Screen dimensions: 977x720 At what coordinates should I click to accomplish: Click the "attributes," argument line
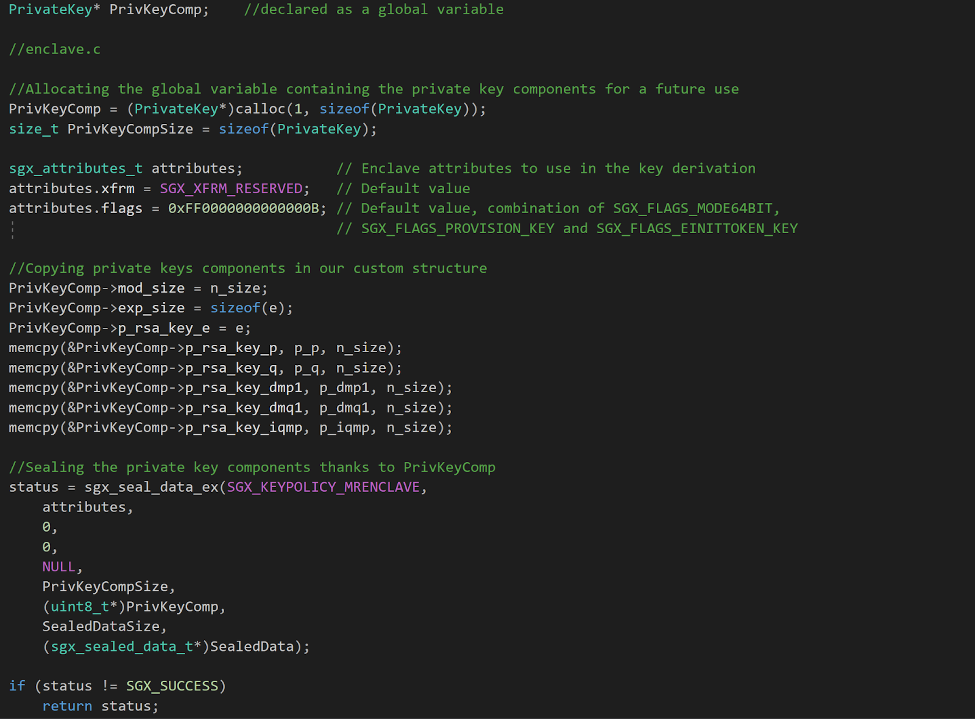(88, 508)
